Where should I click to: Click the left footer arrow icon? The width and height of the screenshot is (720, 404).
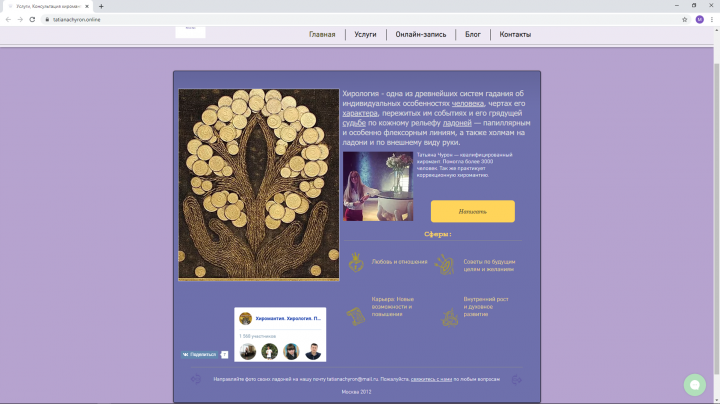click(x=196, y=379)
